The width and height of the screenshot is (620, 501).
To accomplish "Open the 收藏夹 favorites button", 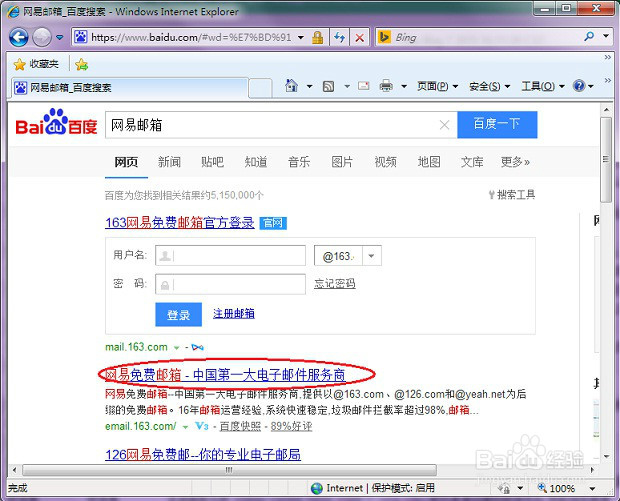I will 36,64.
